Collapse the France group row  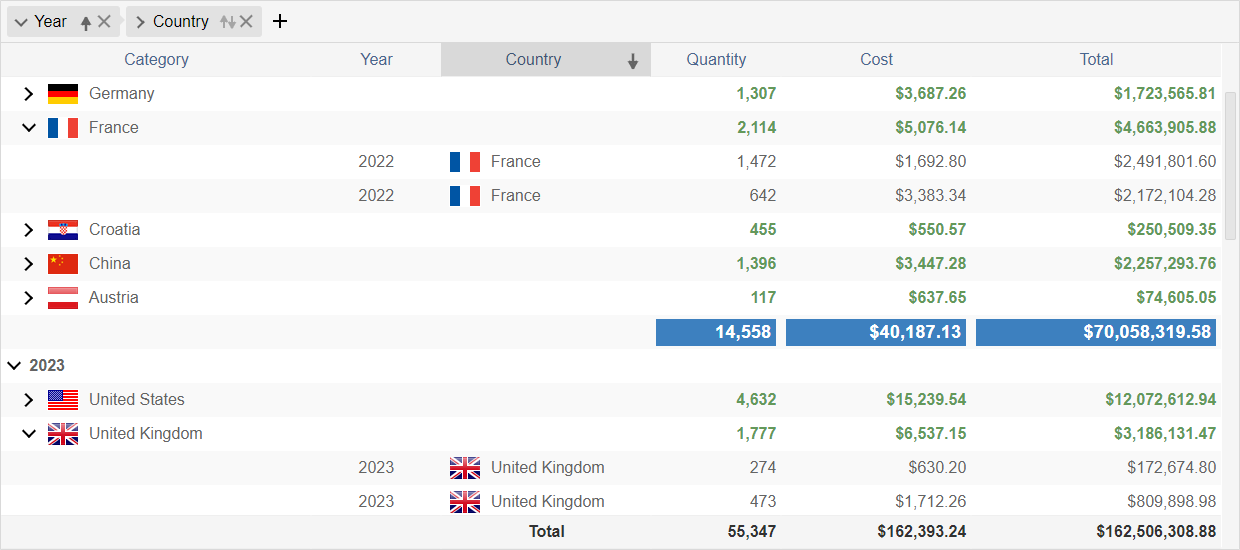[29, 128]
